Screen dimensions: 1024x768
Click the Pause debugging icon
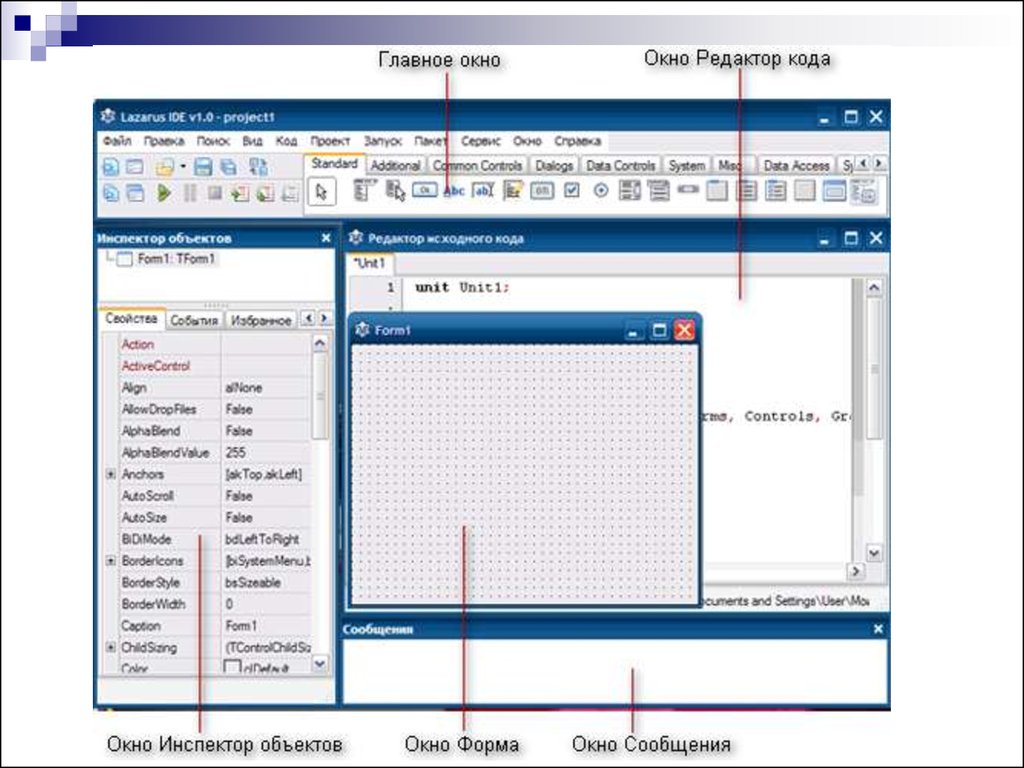pos(190,193)
